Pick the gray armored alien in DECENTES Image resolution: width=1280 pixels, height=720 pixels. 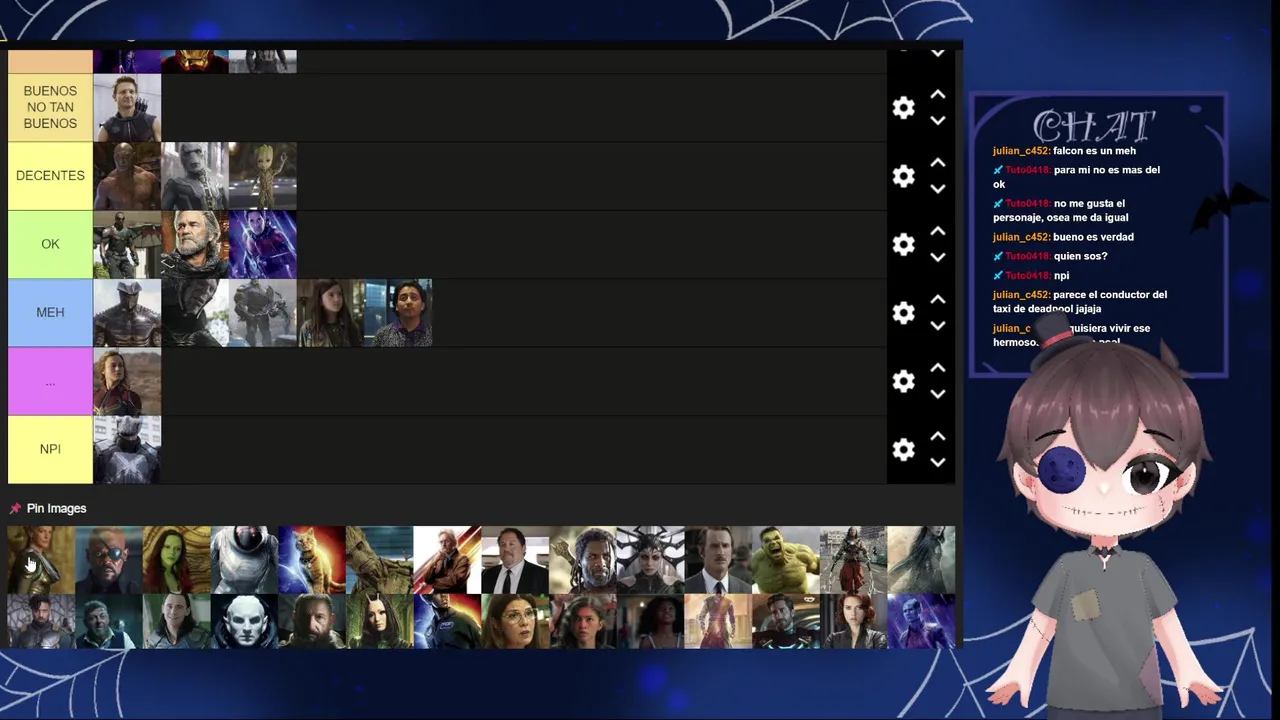(x=195, y=176)
